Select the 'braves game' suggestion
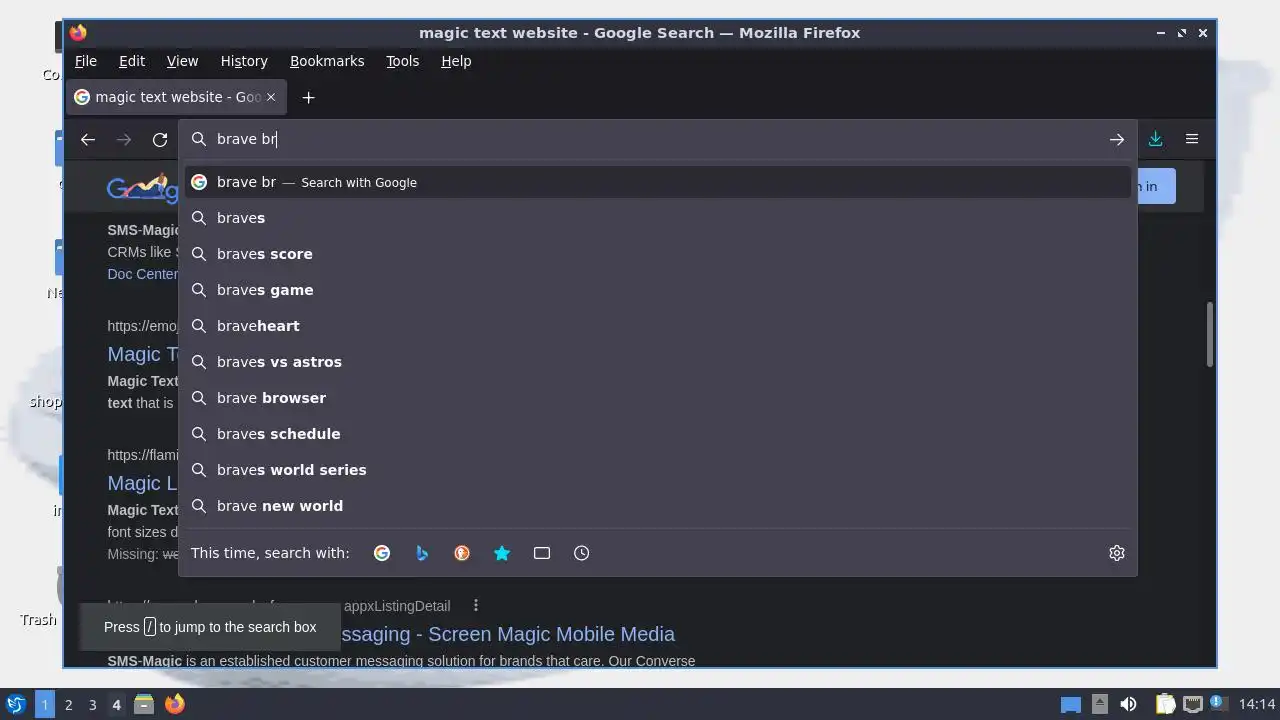The width and height of the screenshot is (1280, 720). click(658, 290)
